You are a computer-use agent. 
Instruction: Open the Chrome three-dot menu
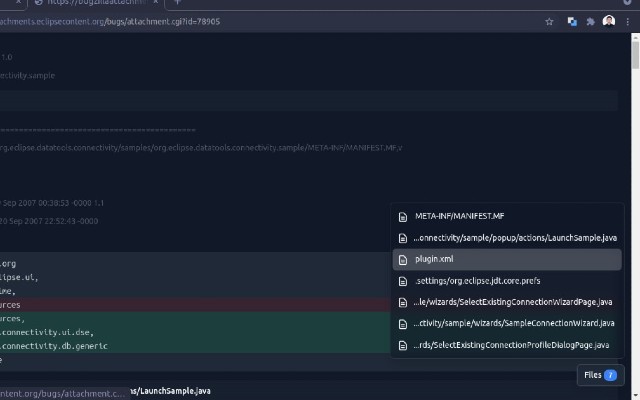[x=628, y=21]
